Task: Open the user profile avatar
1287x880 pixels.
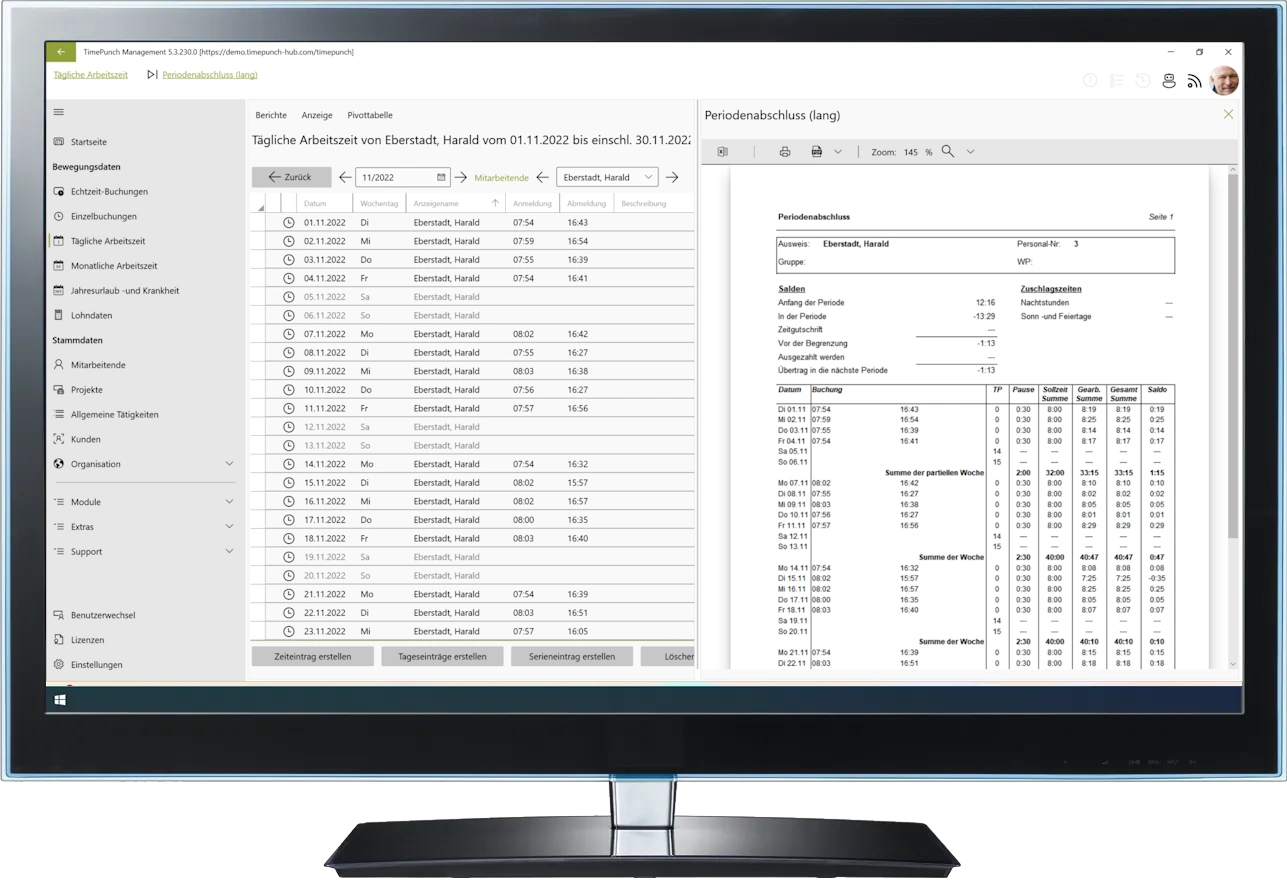Action: point(1224,81)
